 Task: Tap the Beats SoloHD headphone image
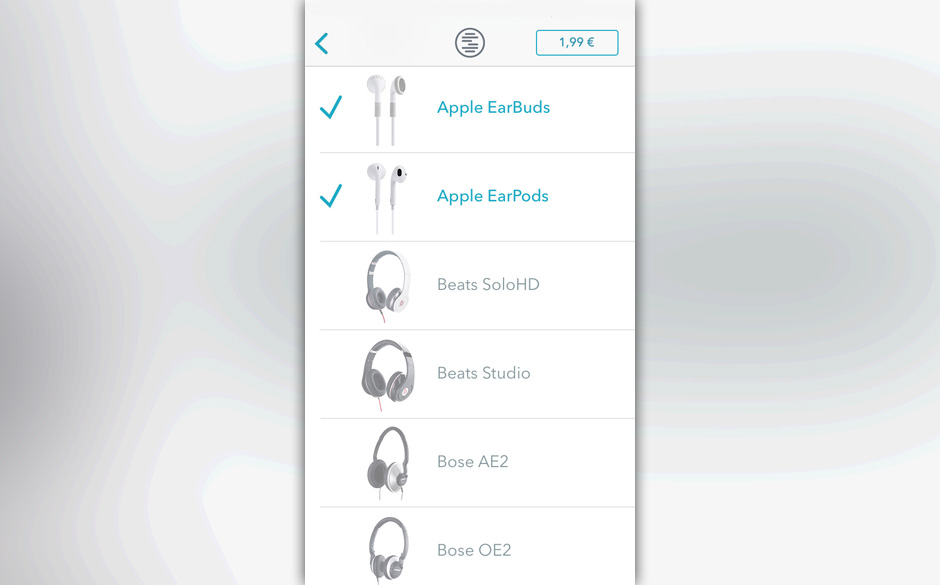tap(387, 286)
